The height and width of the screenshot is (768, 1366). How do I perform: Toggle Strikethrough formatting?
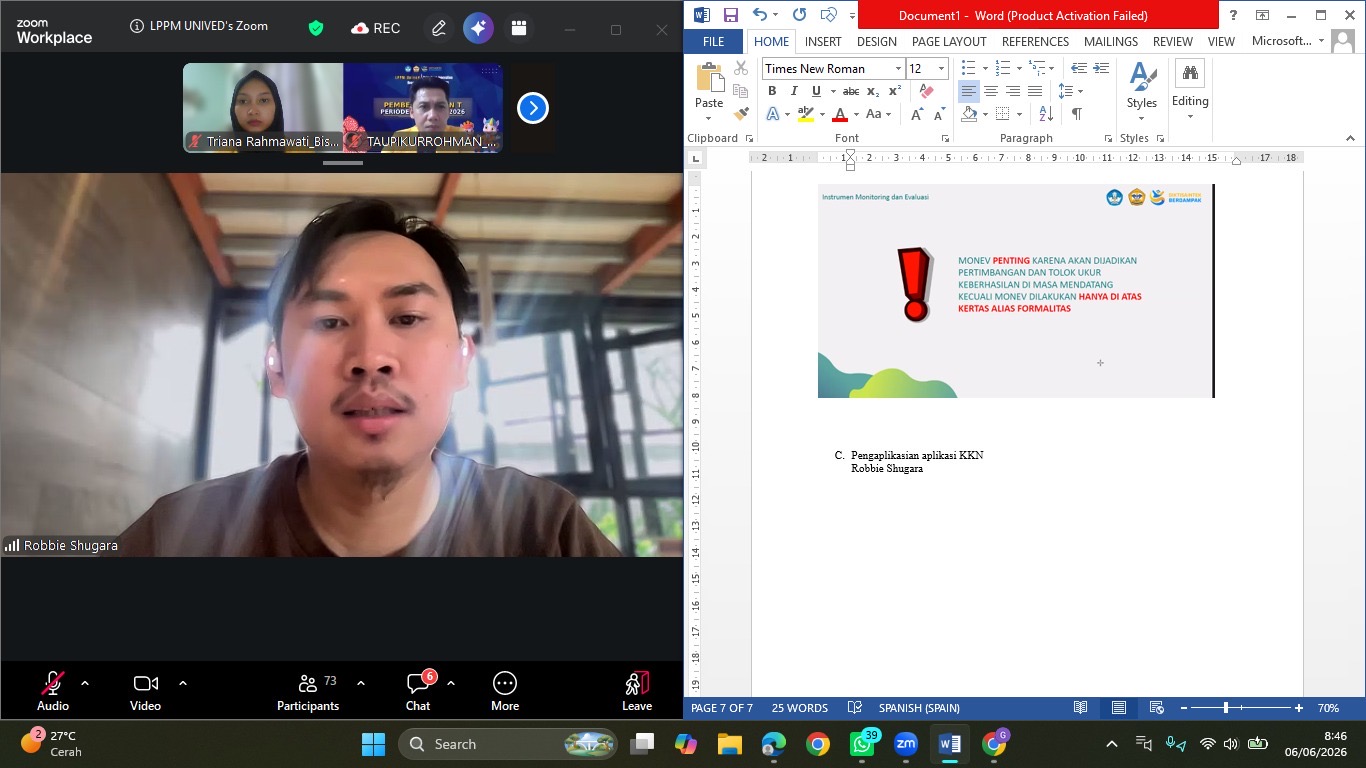coord(851,91)
